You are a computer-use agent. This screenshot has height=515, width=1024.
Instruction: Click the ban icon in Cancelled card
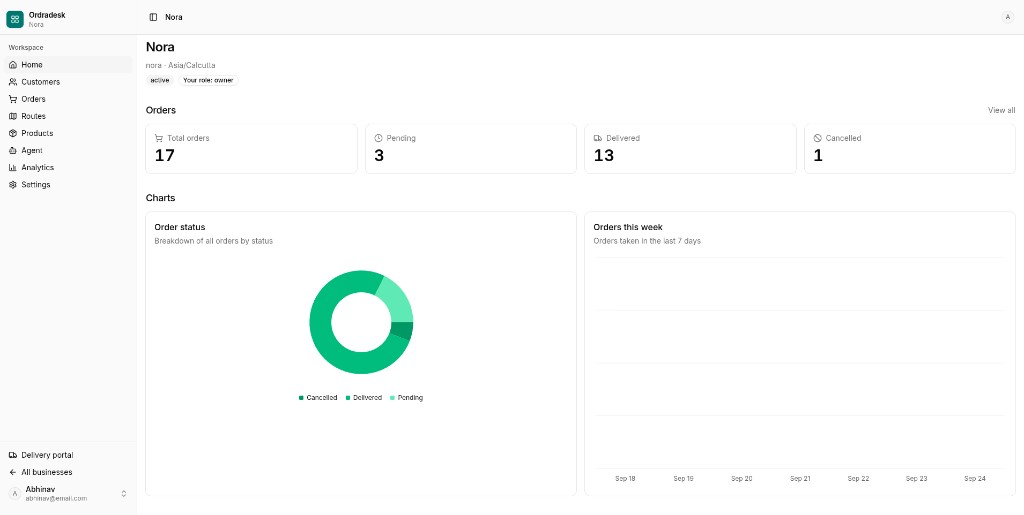click(x=817, y=138)
